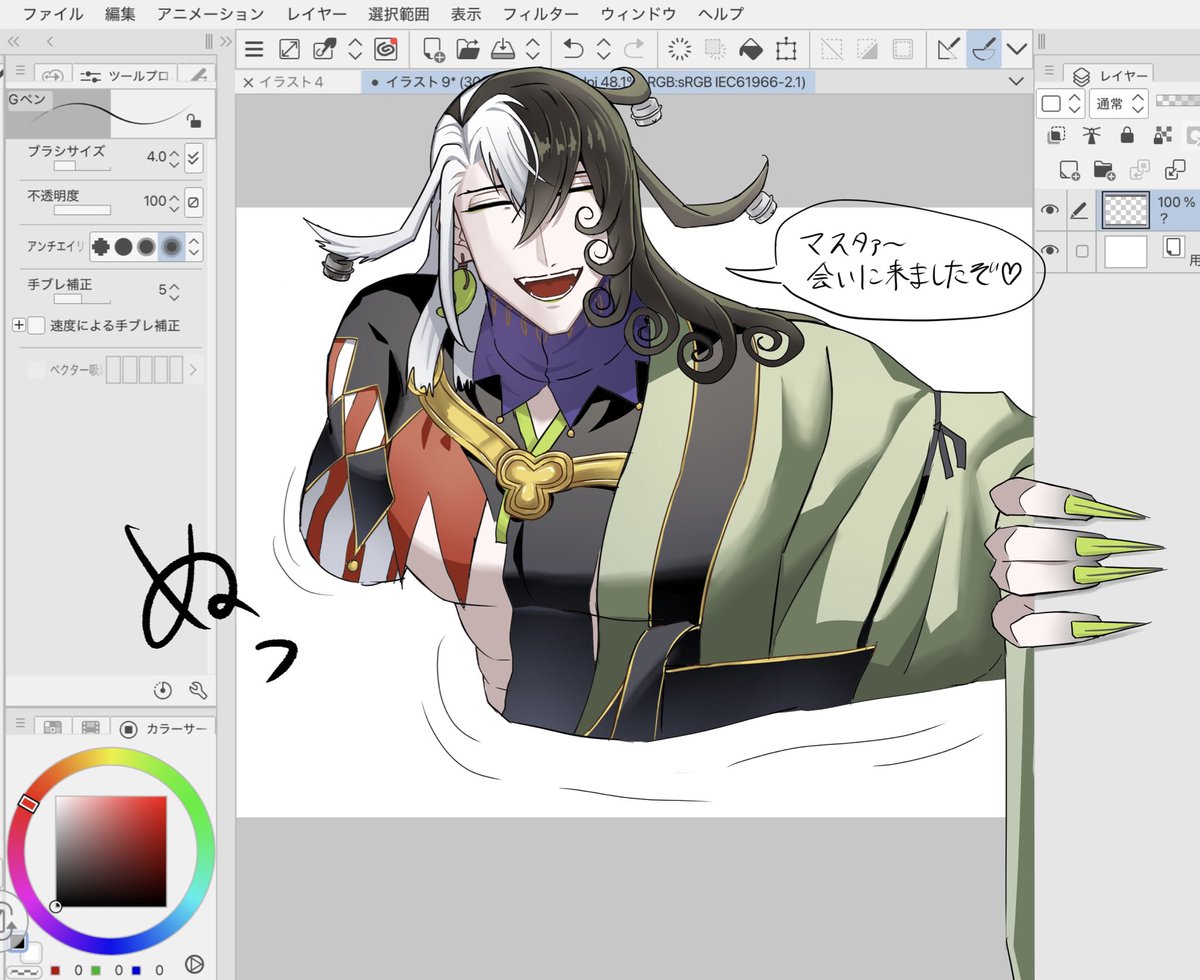Select no anti-aliasing option
This screenshot has height=980, width=1200.
click(101, 246)
